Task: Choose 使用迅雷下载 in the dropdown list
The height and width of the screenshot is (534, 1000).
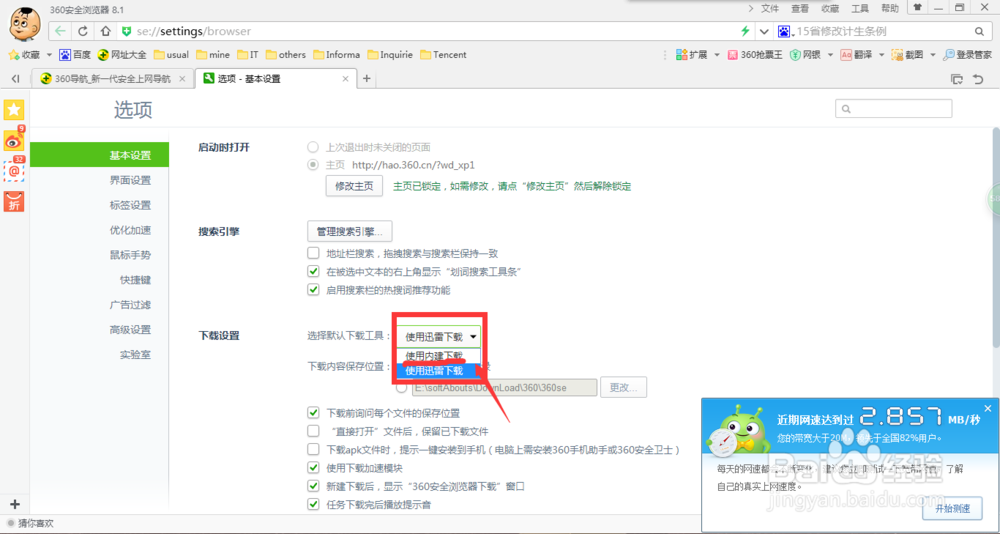Action: [439, 370]
